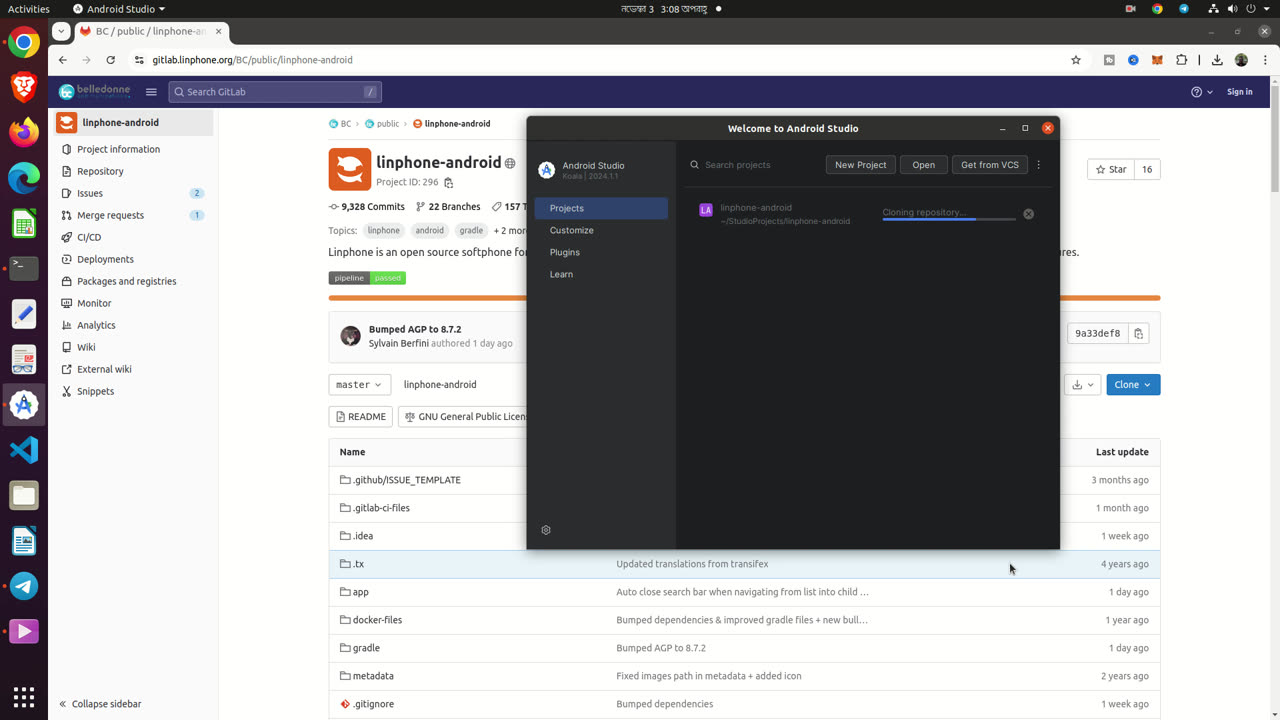Click the linphone topic tag
The image size is (1280, 720).
(x=383, y=230)
